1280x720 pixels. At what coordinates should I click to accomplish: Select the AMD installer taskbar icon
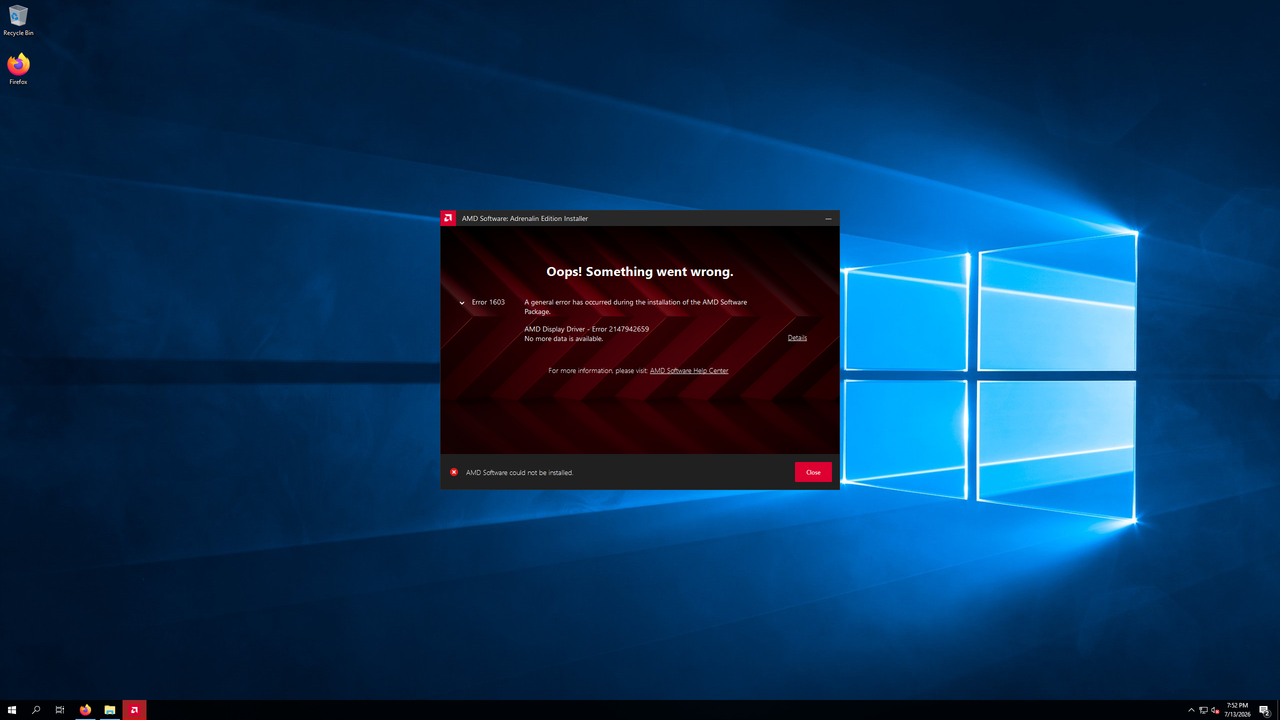(x=134, y=710)
